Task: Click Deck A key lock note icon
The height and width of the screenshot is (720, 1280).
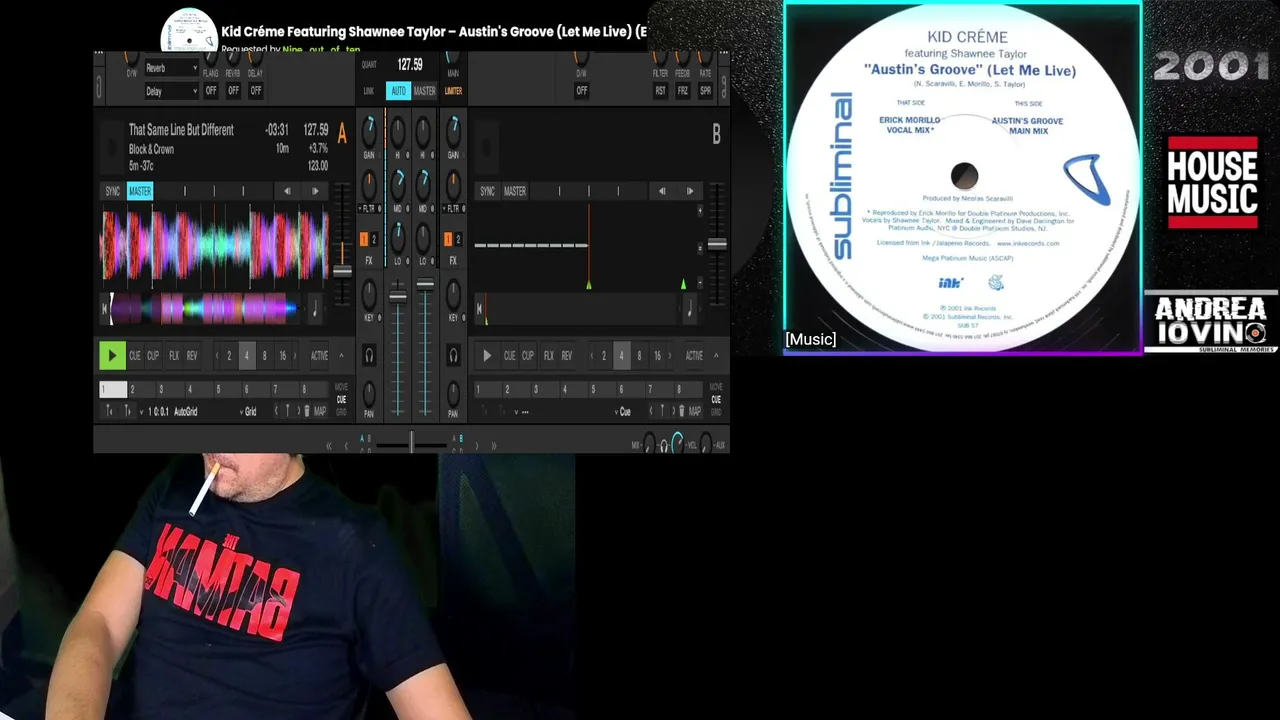Action: coord(314,310)
